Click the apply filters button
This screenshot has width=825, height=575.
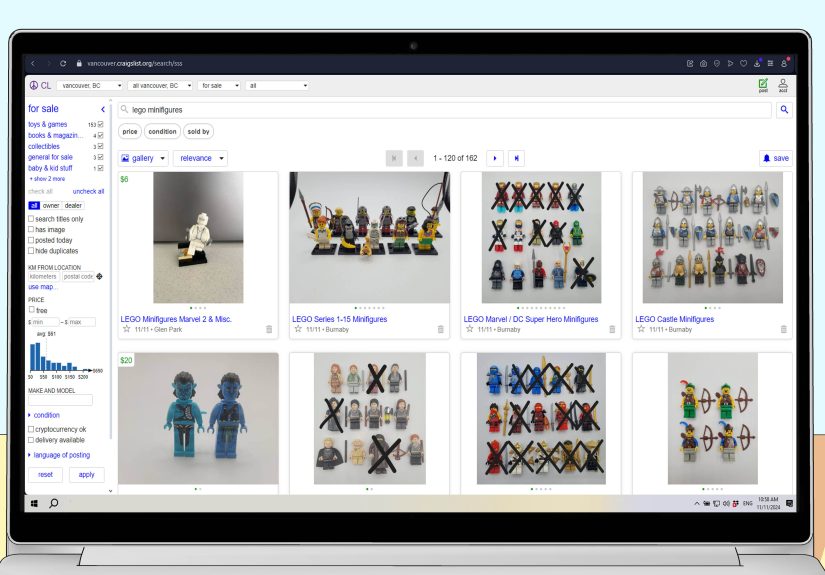point(87,475)
